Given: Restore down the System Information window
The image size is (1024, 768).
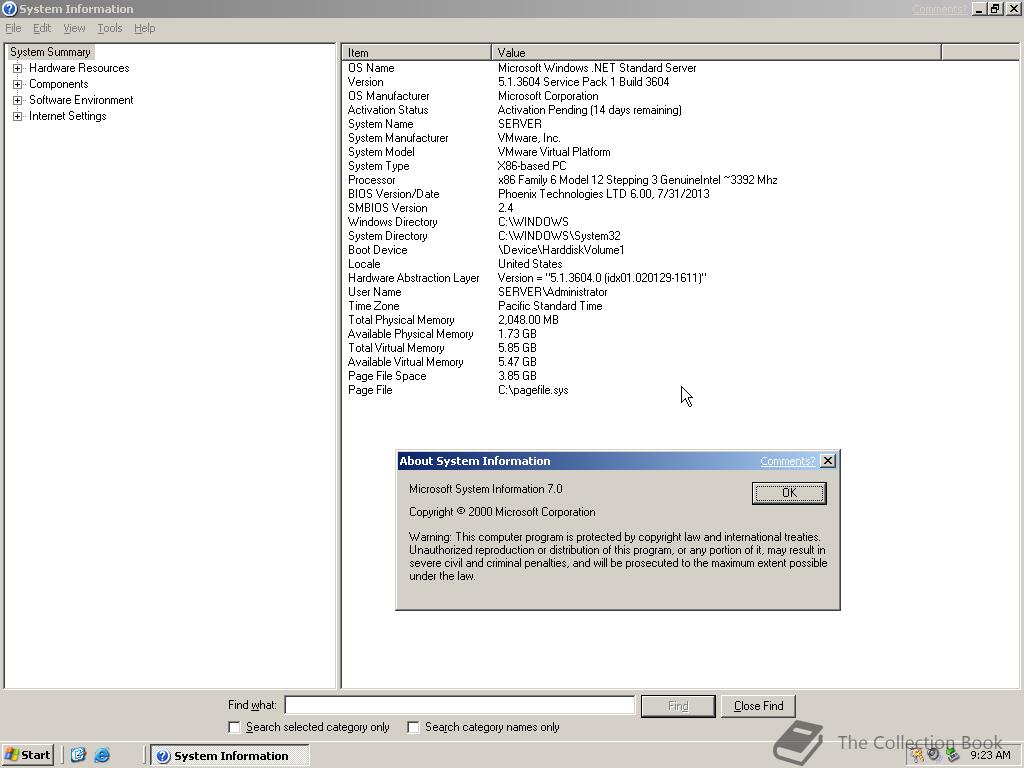Looking at the screenshot, I should click(x=995, y=8).
